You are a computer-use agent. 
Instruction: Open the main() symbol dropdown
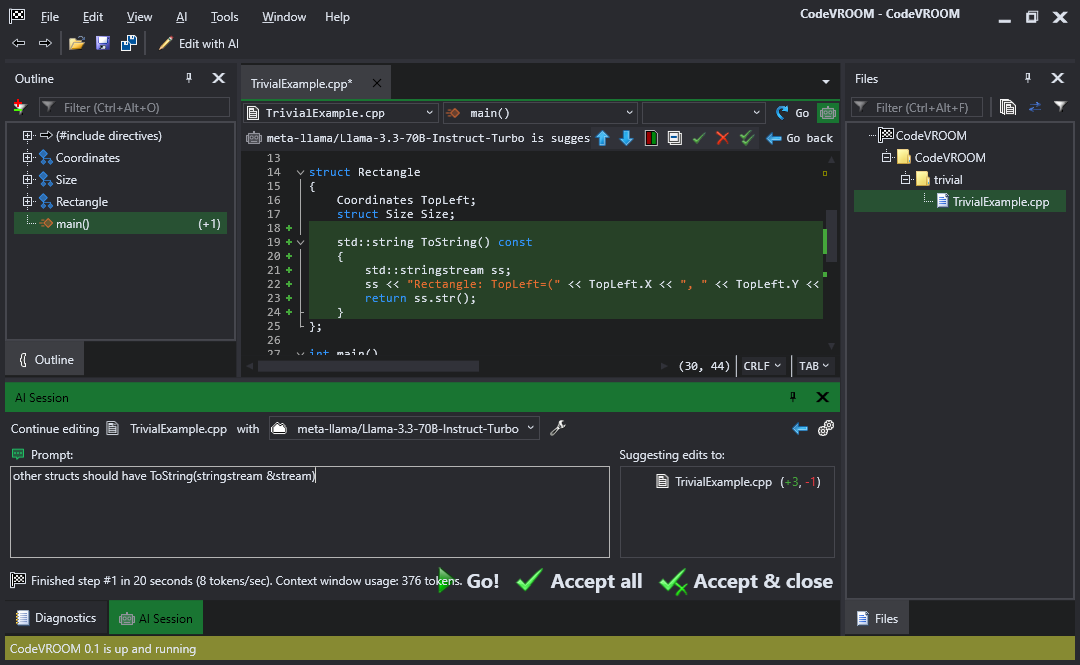[540, 112]
